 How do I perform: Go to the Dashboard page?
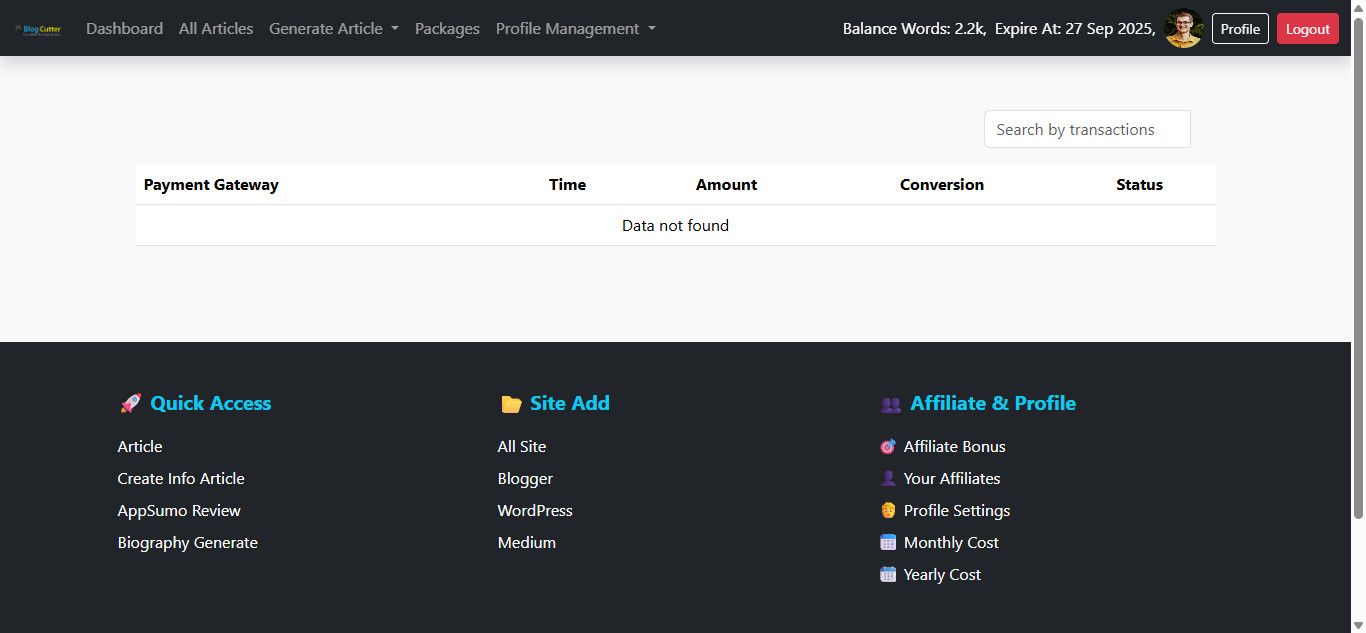click(124, 29)
